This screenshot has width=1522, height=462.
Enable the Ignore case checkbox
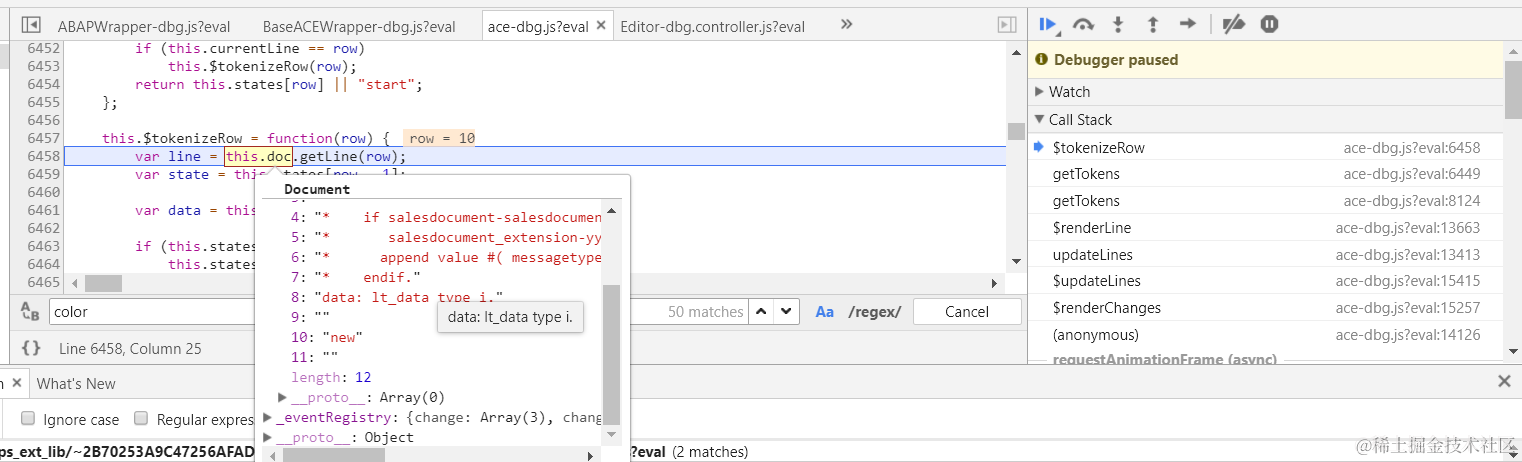tap(28, 419)
